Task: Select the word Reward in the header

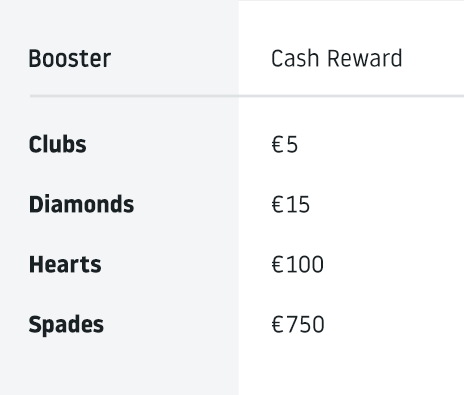Action: coord(365,59)
